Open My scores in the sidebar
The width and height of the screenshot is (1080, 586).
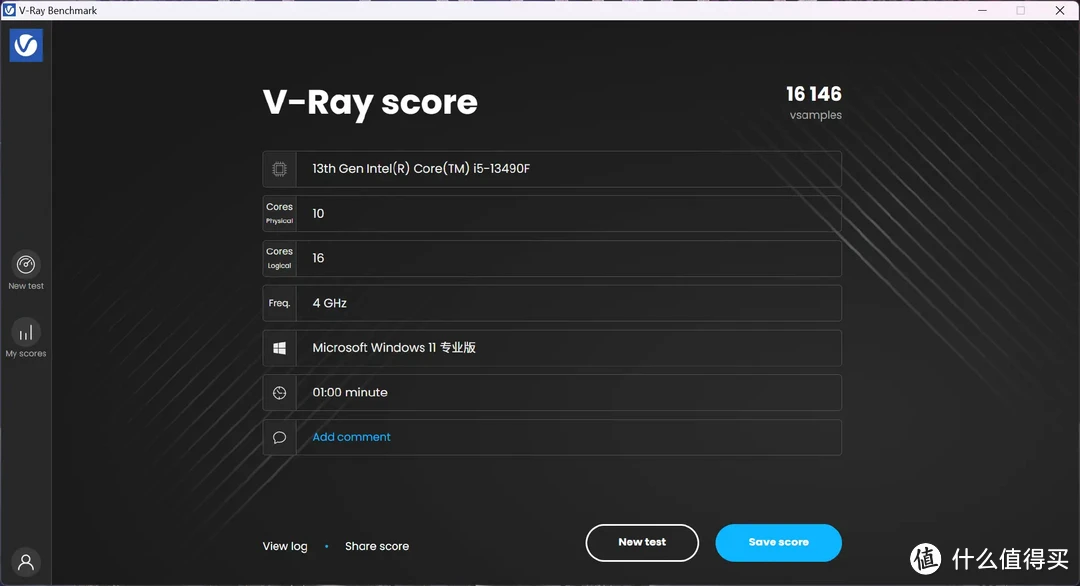[26, 338]
